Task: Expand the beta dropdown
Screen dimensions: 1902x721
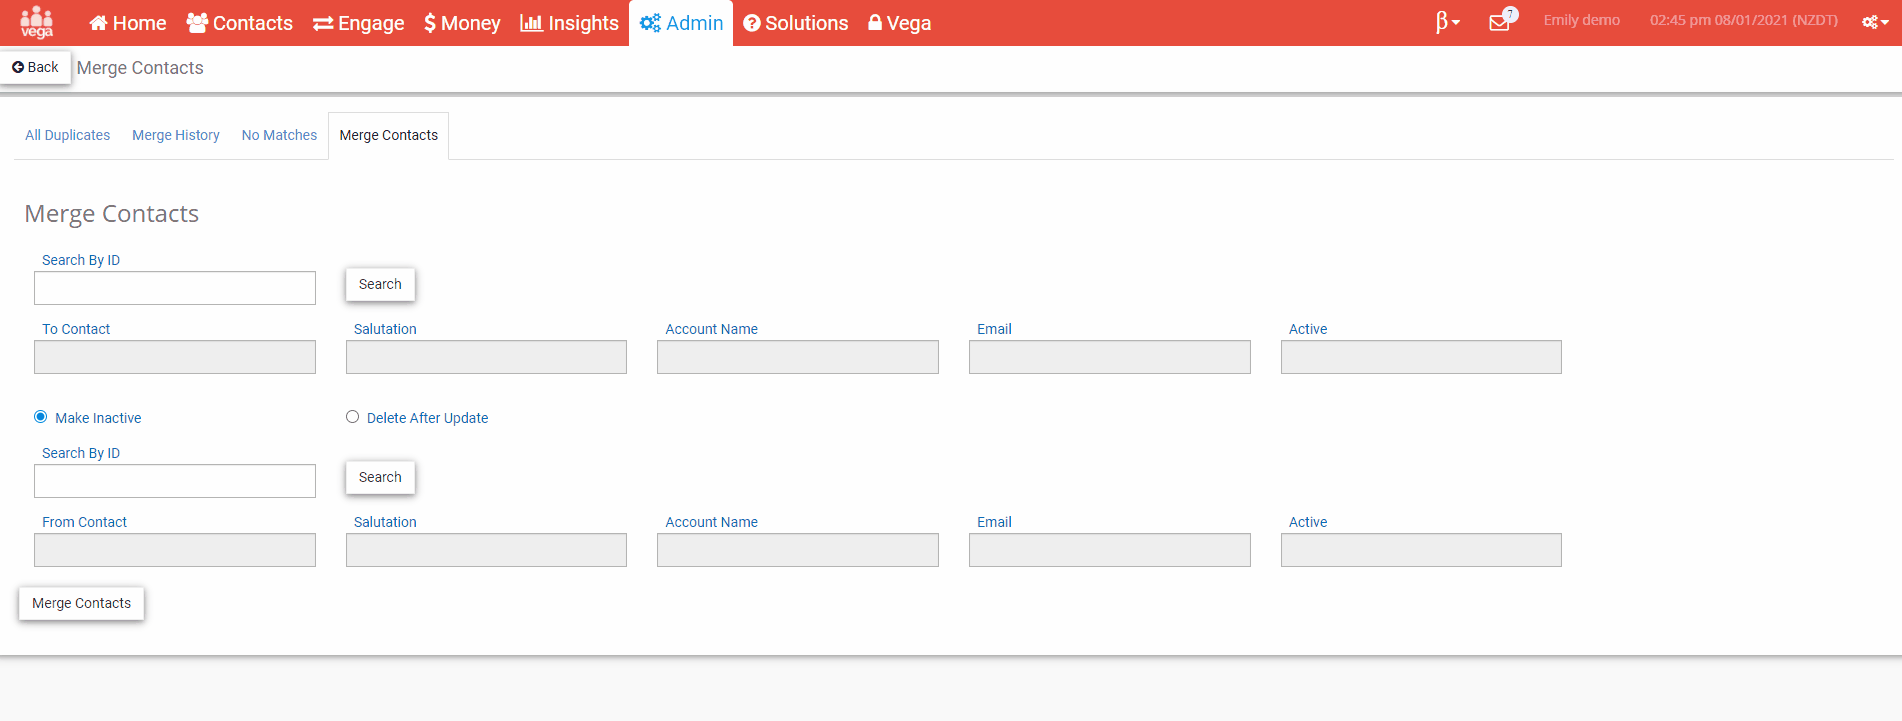Action: [1447, 22]
